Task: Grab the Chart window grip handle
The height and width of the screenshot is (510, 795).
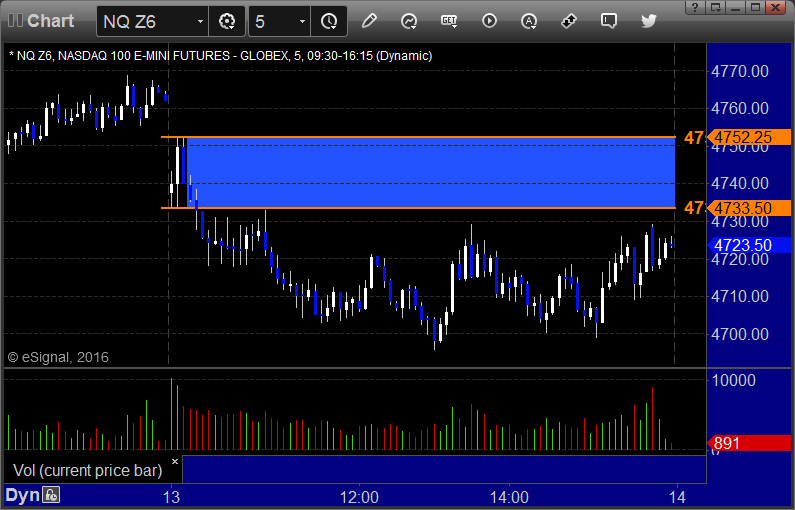Action: point(15,21)
